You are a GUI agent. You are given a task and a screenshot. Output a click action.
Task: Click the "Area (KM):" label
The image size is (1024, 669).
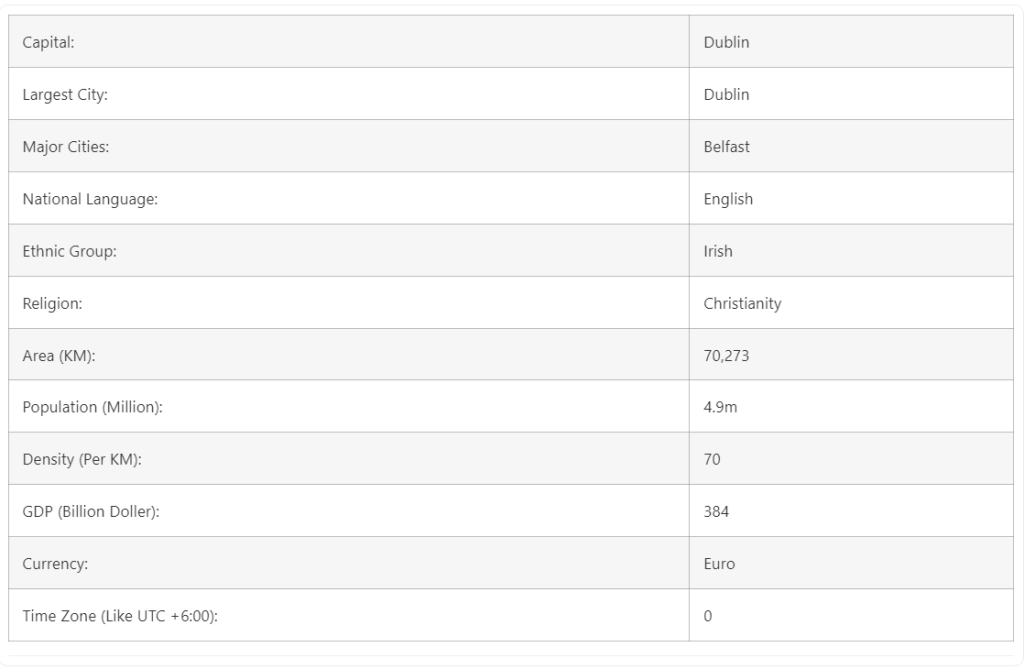pos(59,355)
